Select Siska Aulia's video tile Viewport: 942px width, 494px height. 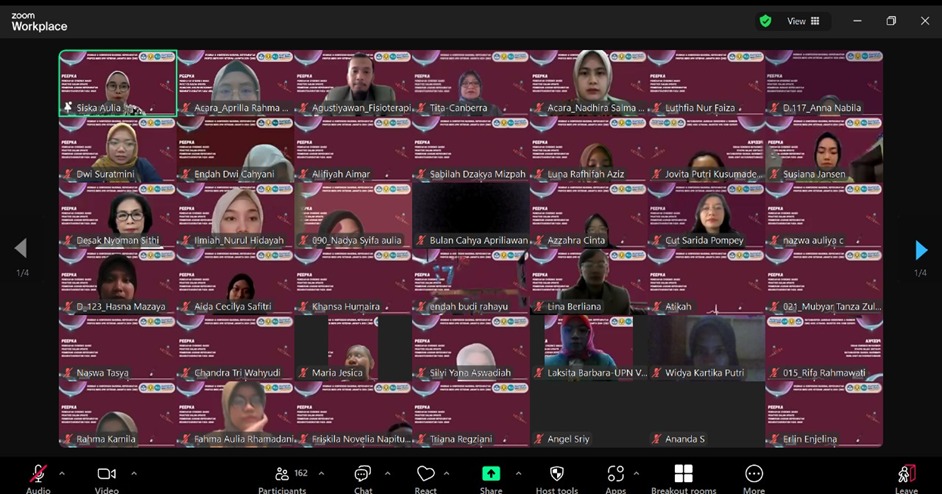117,83
